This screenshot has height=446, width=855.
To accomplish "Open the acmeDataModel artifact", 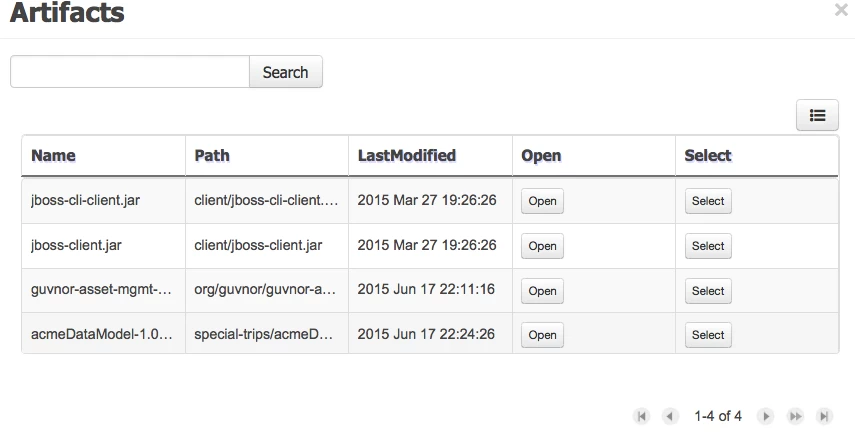I will [x=542, y=335].
